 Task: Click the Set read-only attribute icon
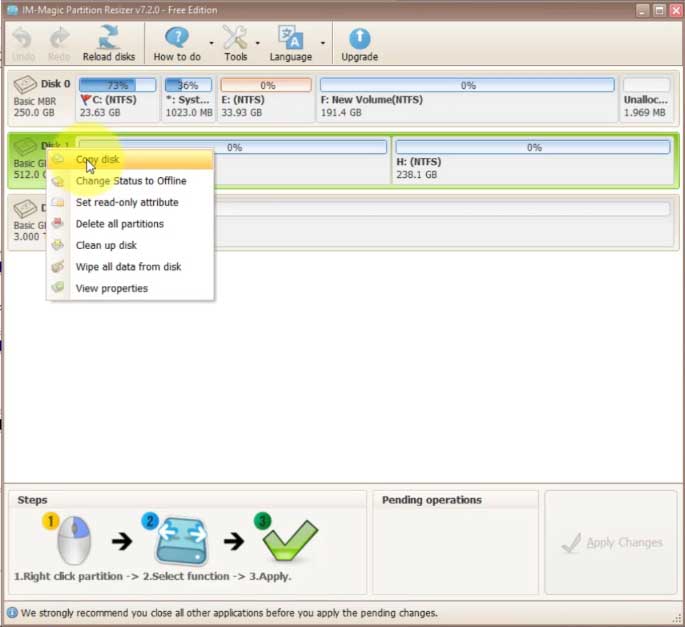pos(58,202)
